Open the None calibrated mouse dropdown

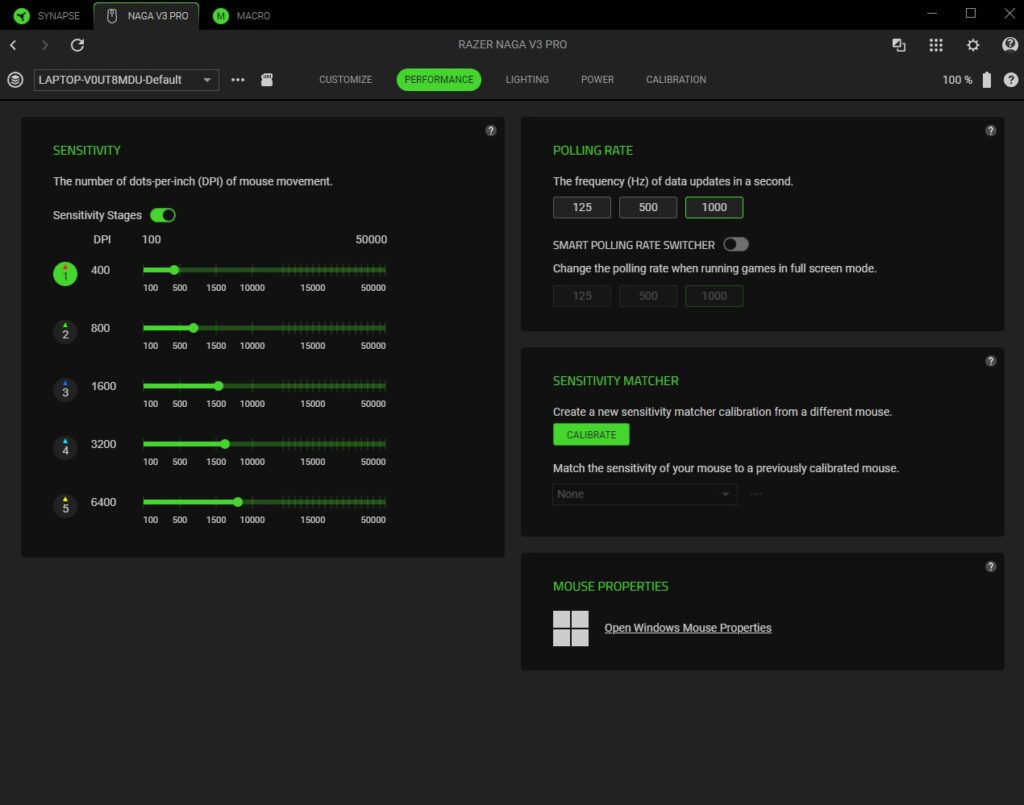pos(645,494)
